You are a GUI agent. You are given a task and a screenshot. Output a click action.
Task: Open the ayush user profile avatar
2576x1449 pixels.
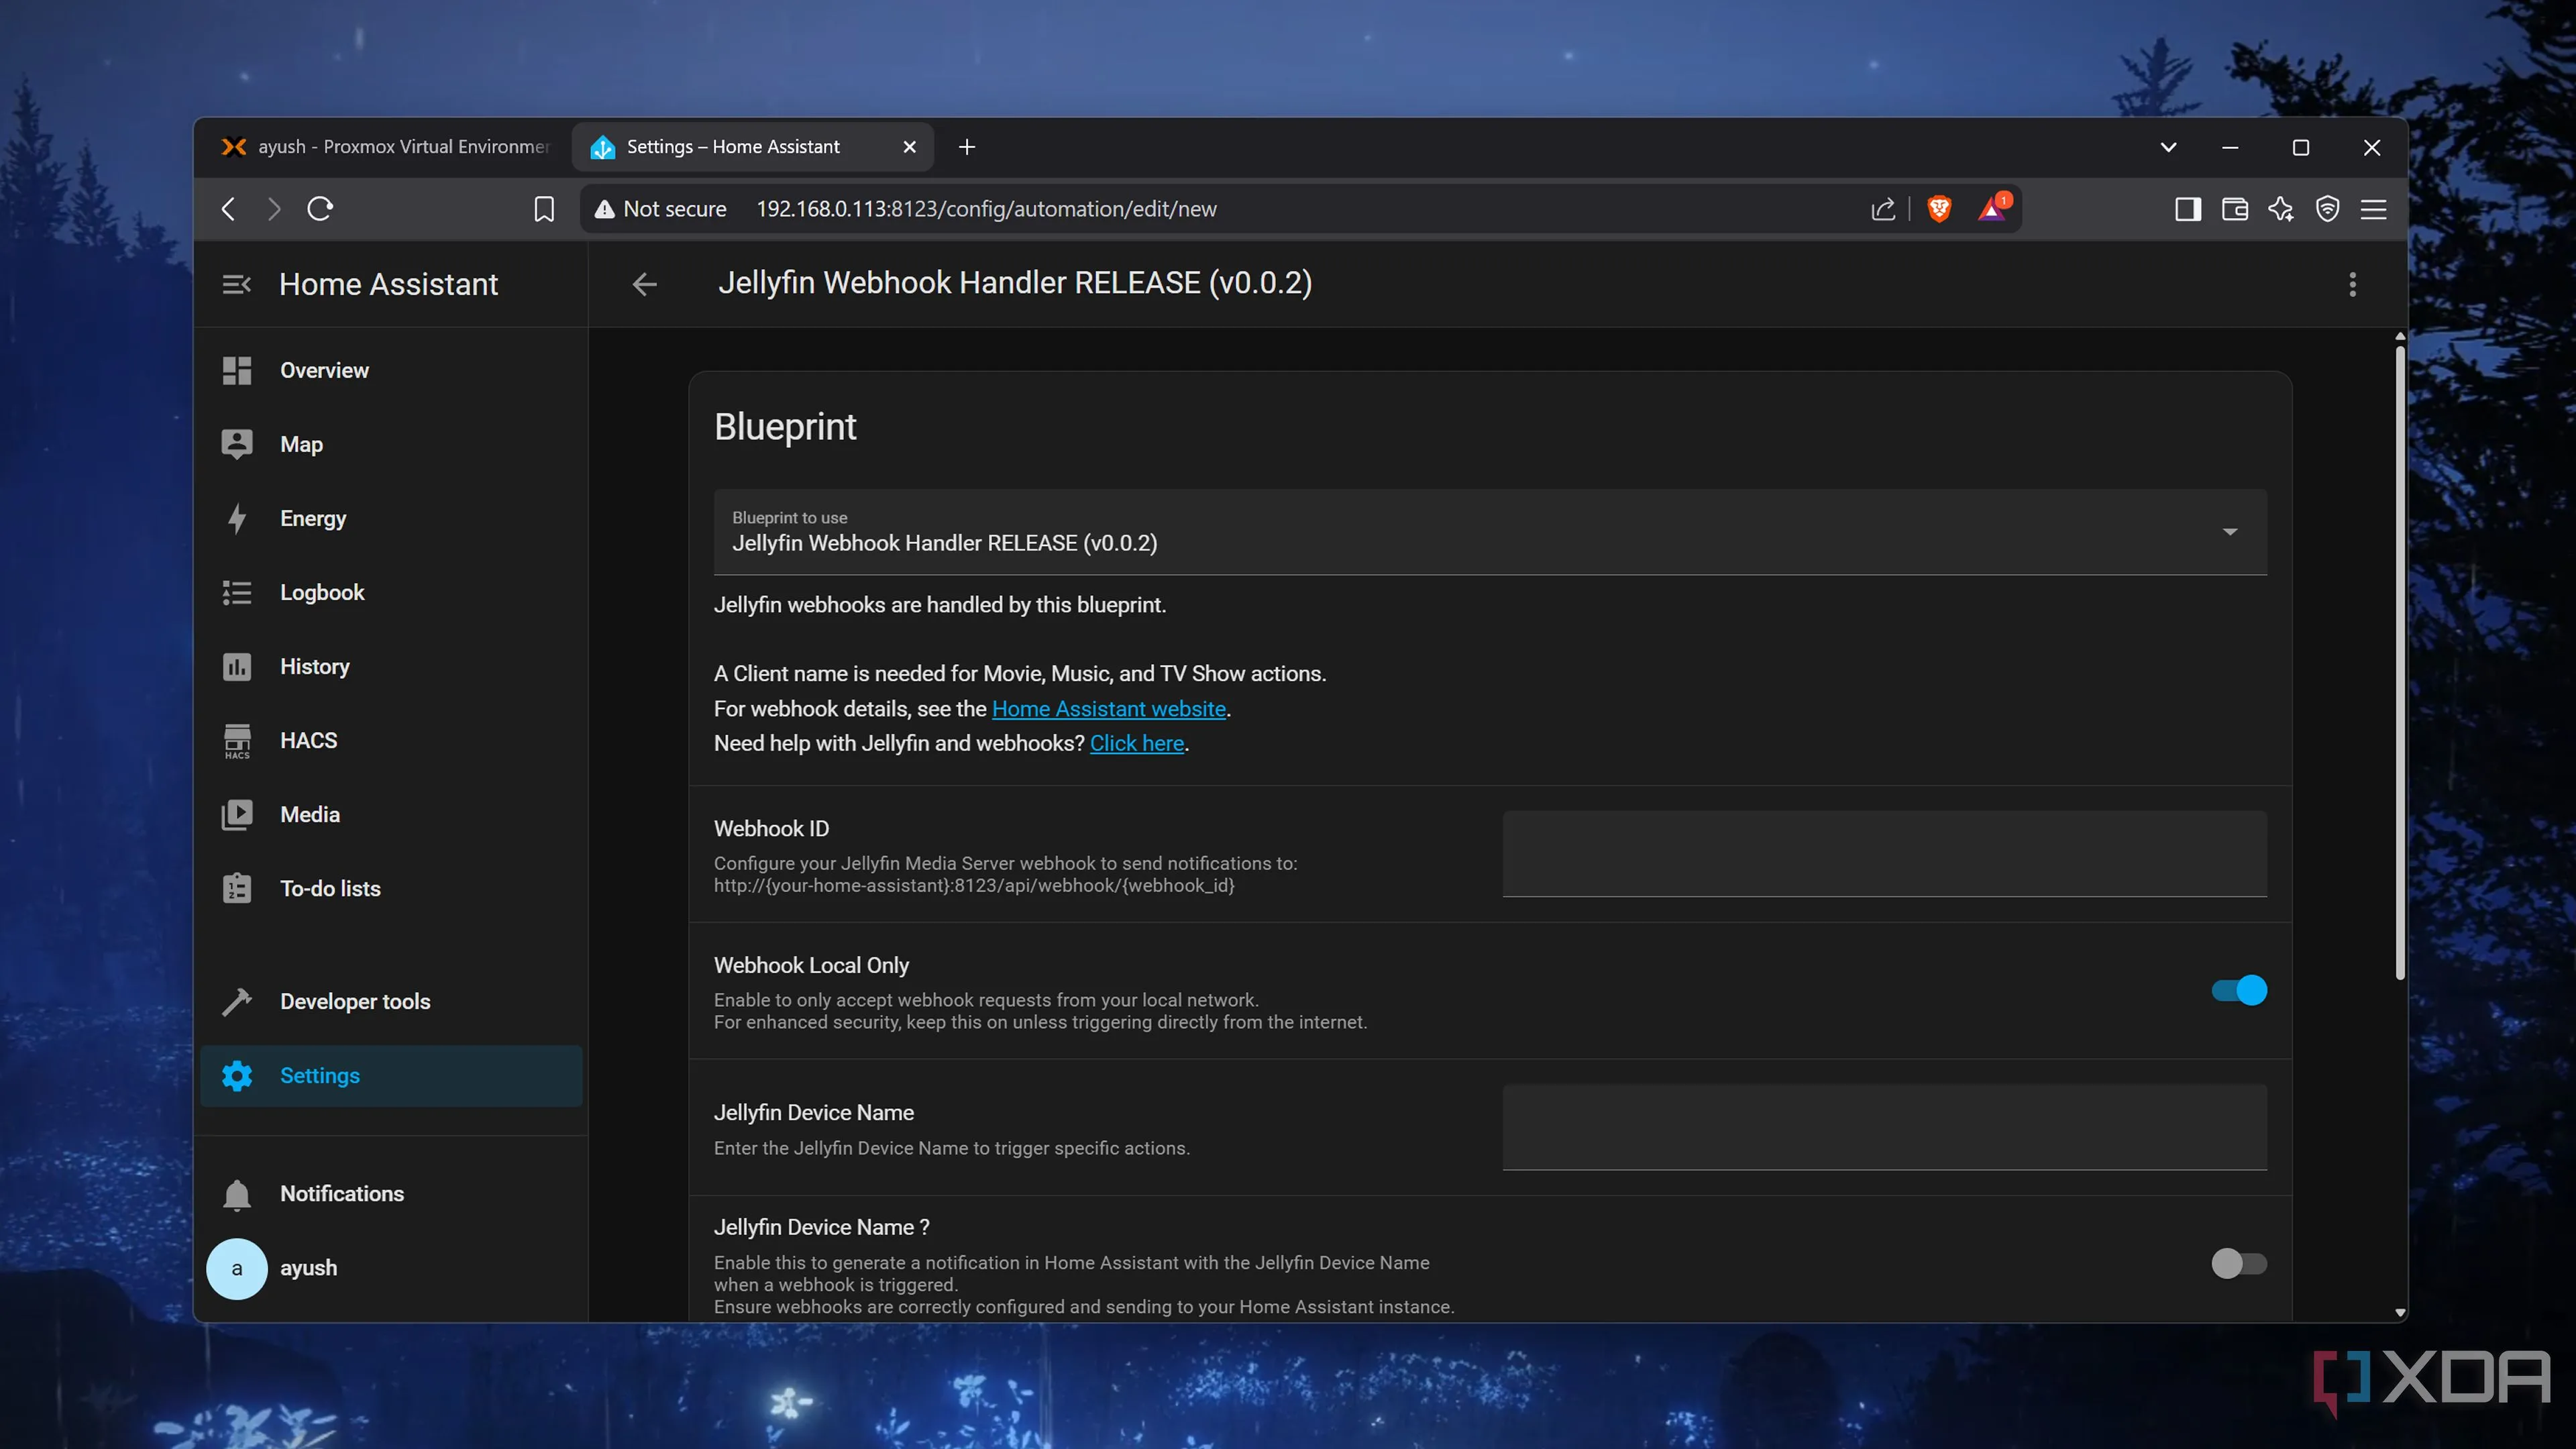236,1268
